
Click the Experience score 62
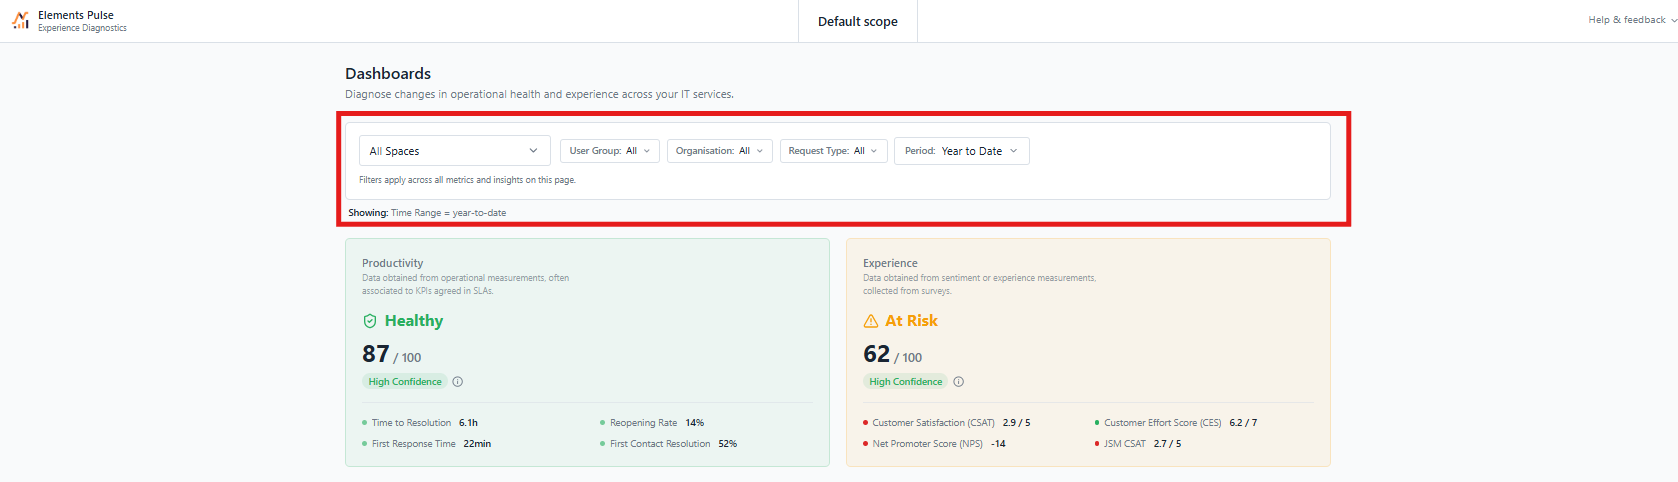877,354
